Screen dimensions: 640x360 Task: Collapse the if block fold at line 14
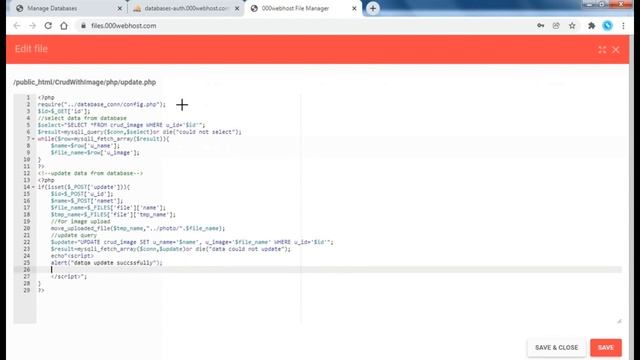pyautogui.click(x=33, y=187)
